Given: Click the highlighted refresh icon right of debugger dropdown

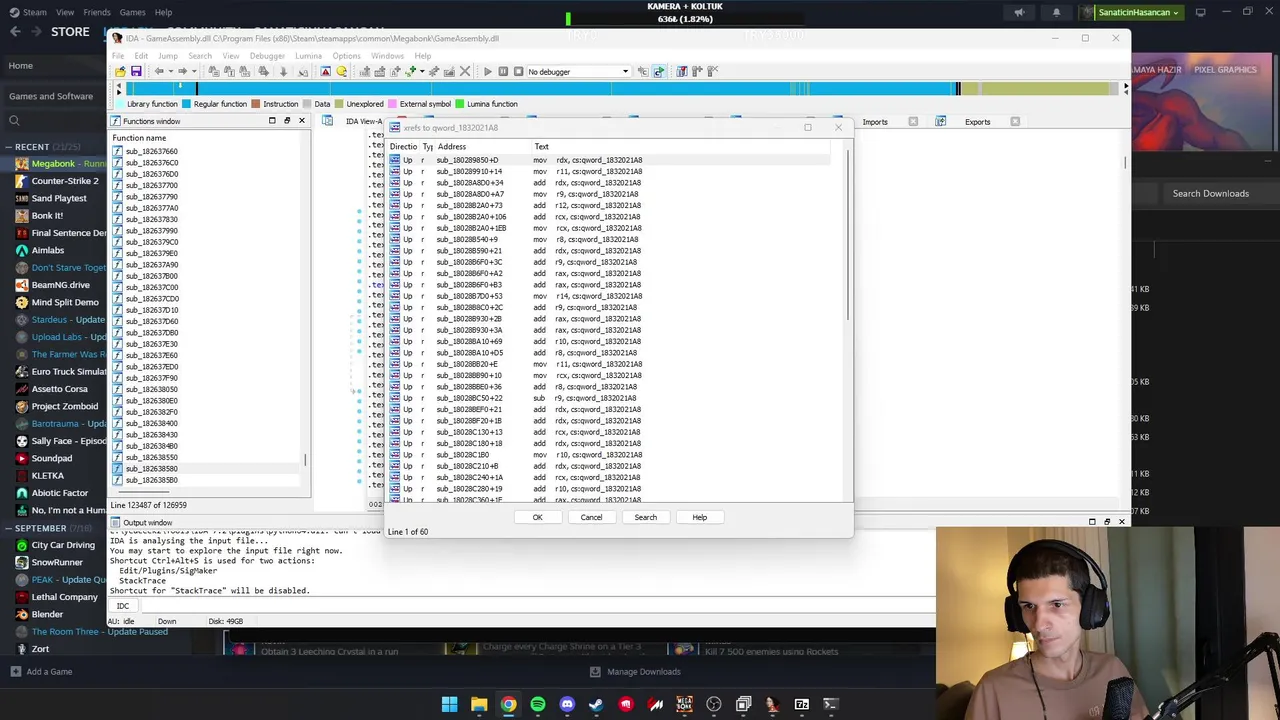Looking at the screenshot, I should [658, 71].
